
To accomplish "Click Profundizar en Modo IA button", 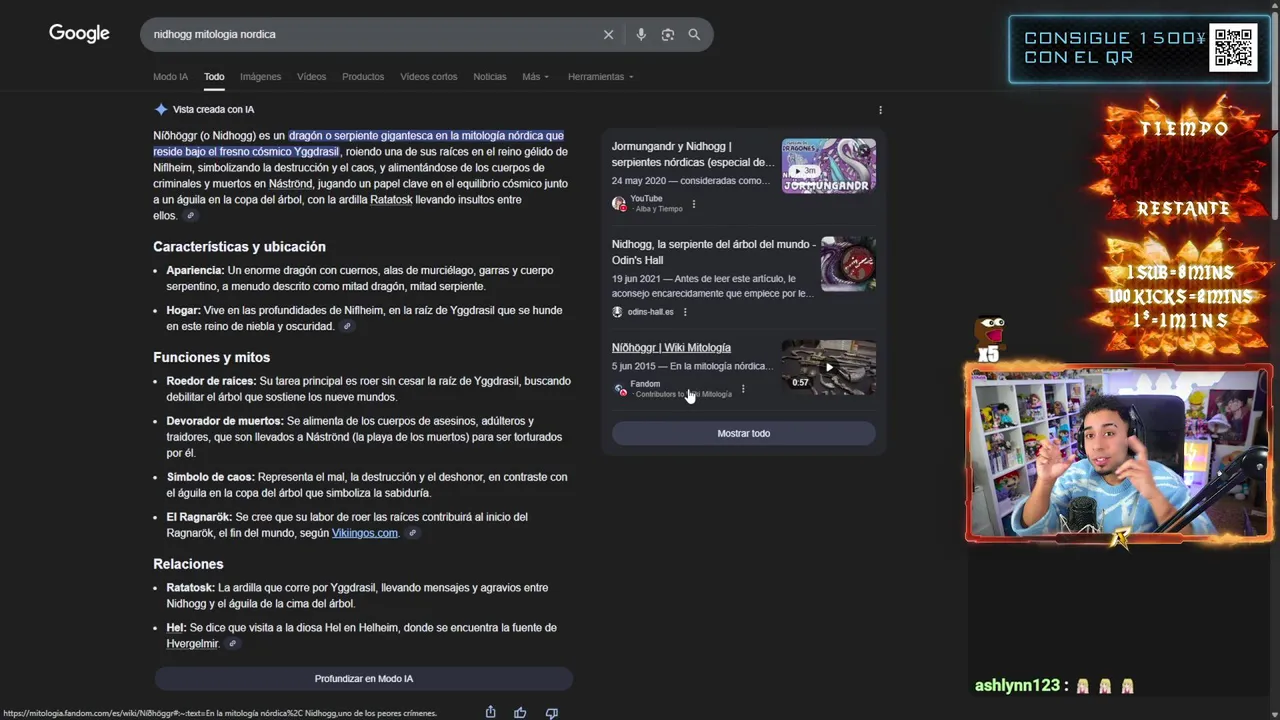I will click(x=364, y=679).
